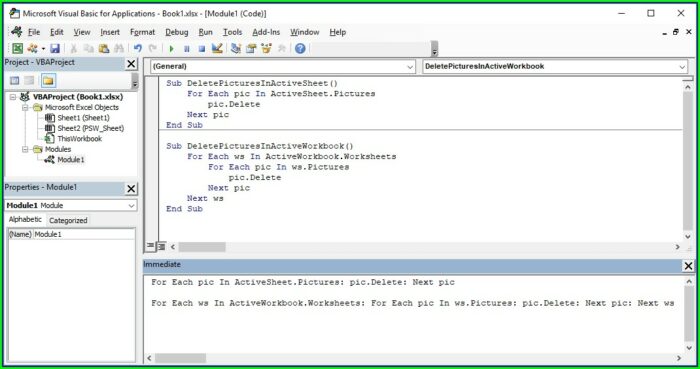Image resolution: width=700 pixels, height=369 pixels.
Task: Select Sheet2 (PSW_Sheet) in the project tree
Action: pyautogui.click(x=91, y=128)
